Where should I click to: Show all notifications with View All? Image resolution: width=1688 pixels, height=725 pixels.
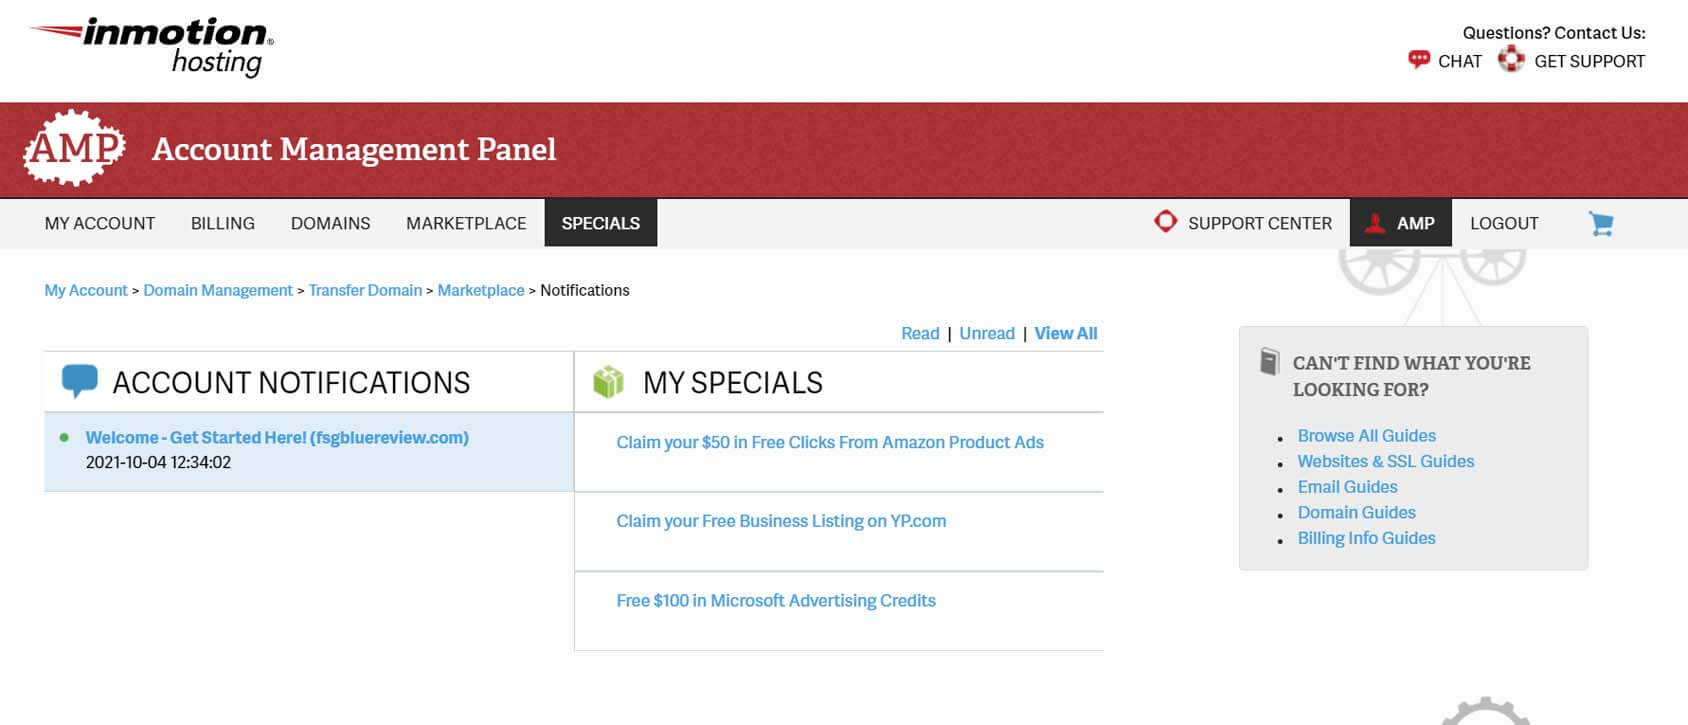[1065, 333]
